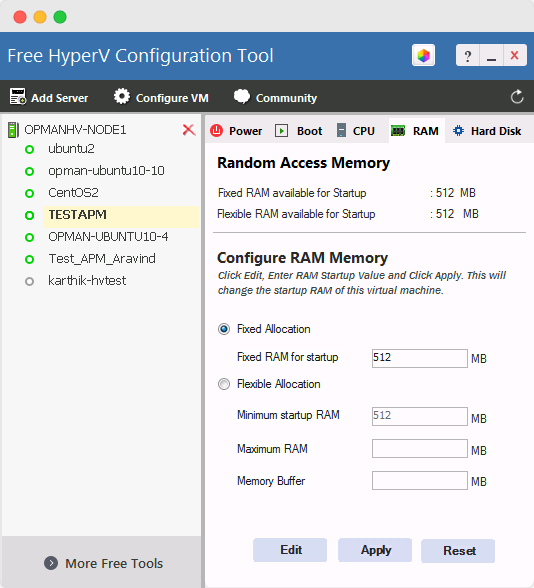Switch to the Power tab
Image resolution: width=534 pixels, height=588 pixels.
(236, 131)
